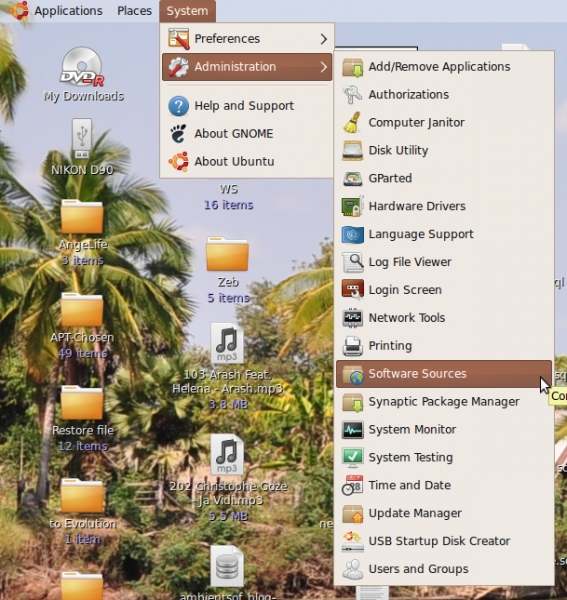This screenshot has height=600, width=567.
Task: Click the Authorizations keys icon
Action: pos(352,95)
